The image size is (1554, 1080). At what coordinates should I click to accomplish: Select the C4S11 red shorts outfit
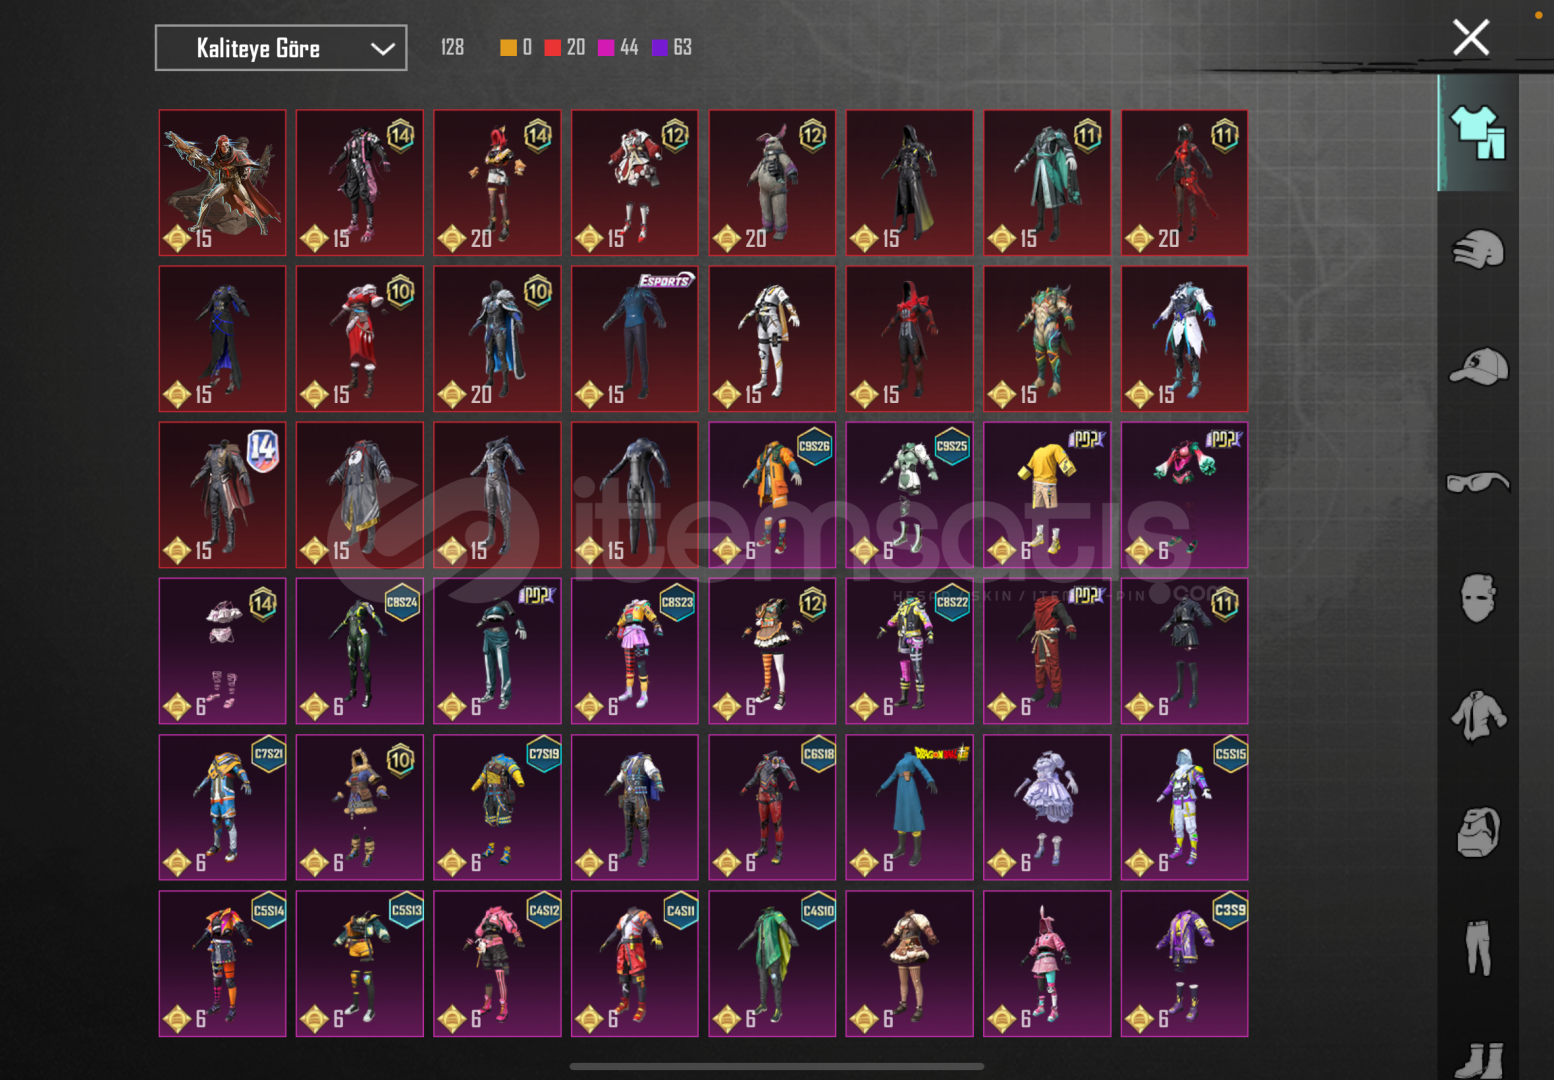tap(634, 963)
